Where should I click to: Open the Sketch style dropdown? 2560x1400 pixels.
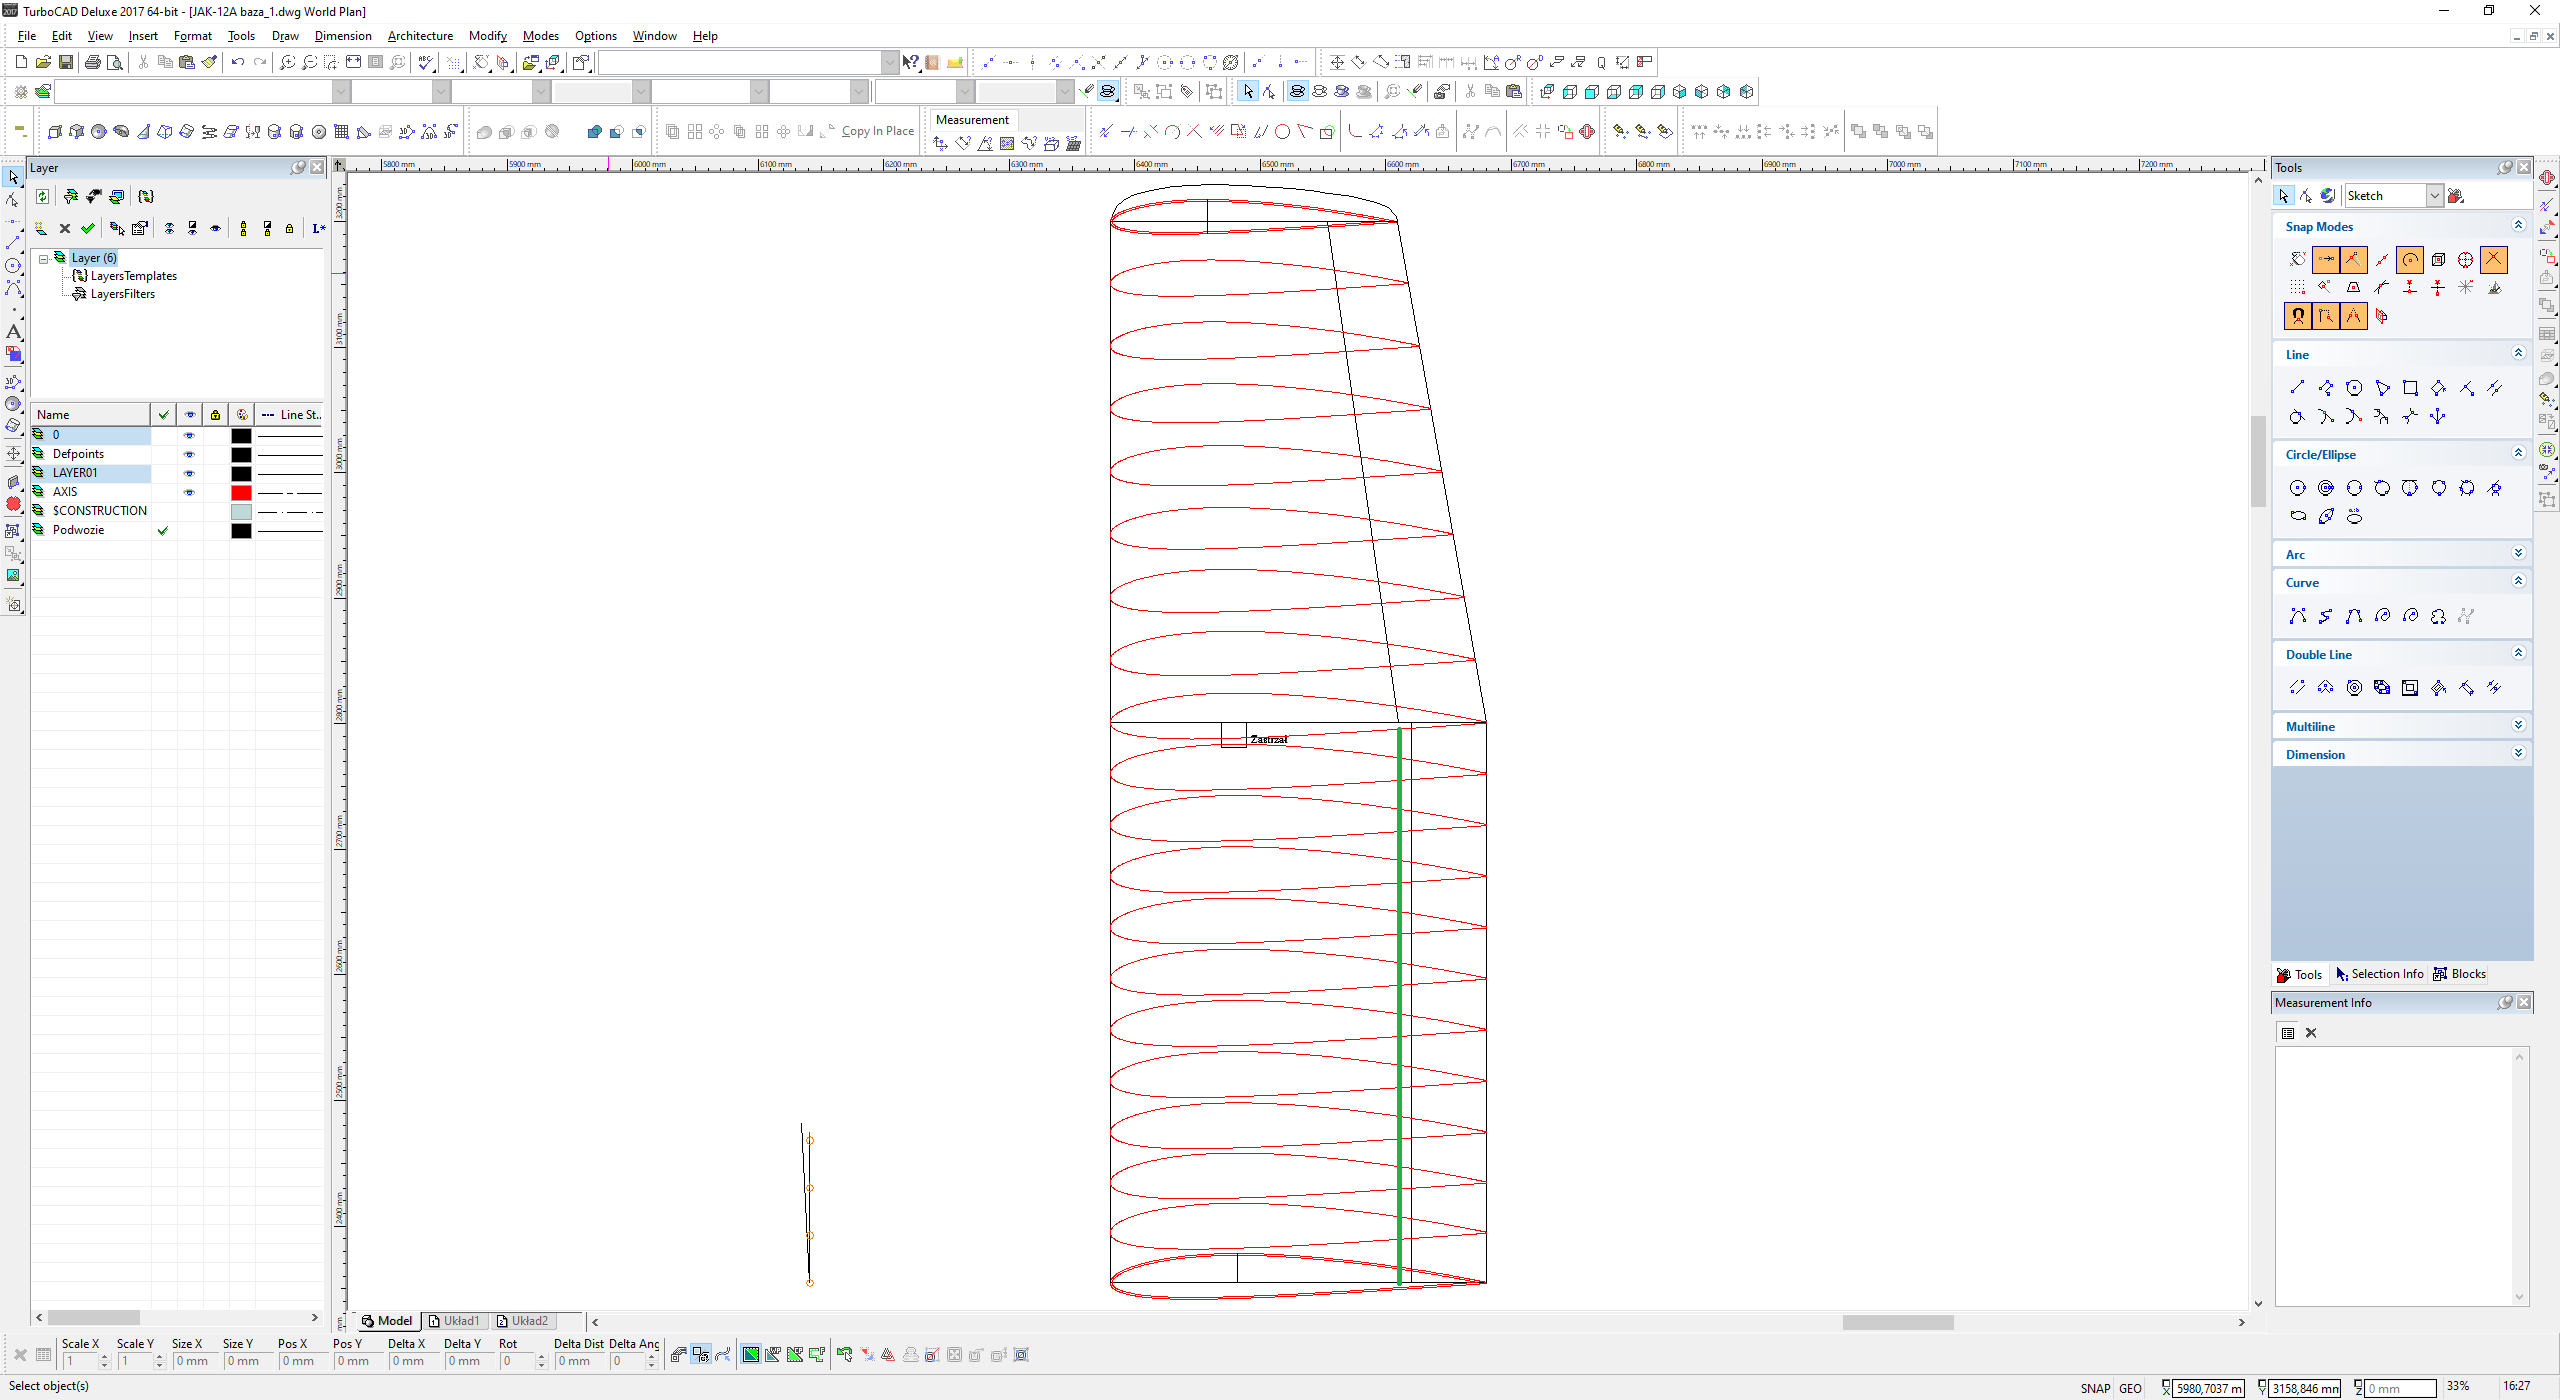click(2435, 196)
